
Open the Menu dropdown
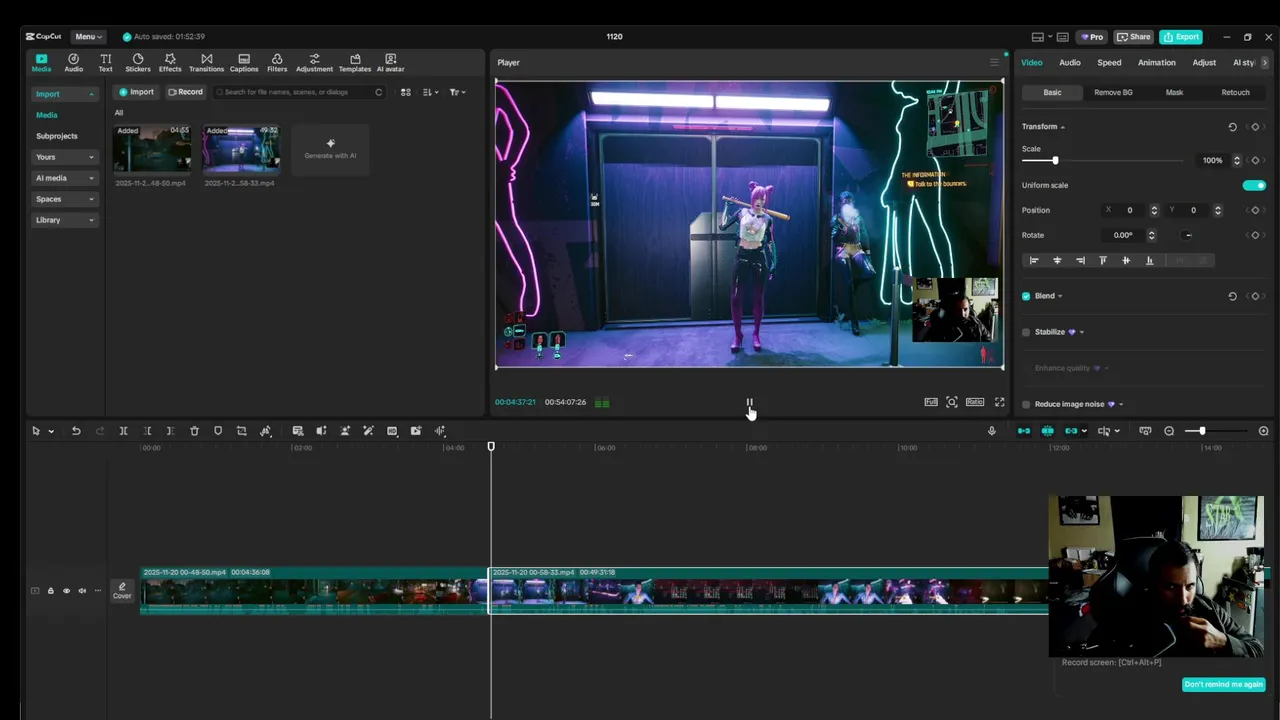click(88, 37)
